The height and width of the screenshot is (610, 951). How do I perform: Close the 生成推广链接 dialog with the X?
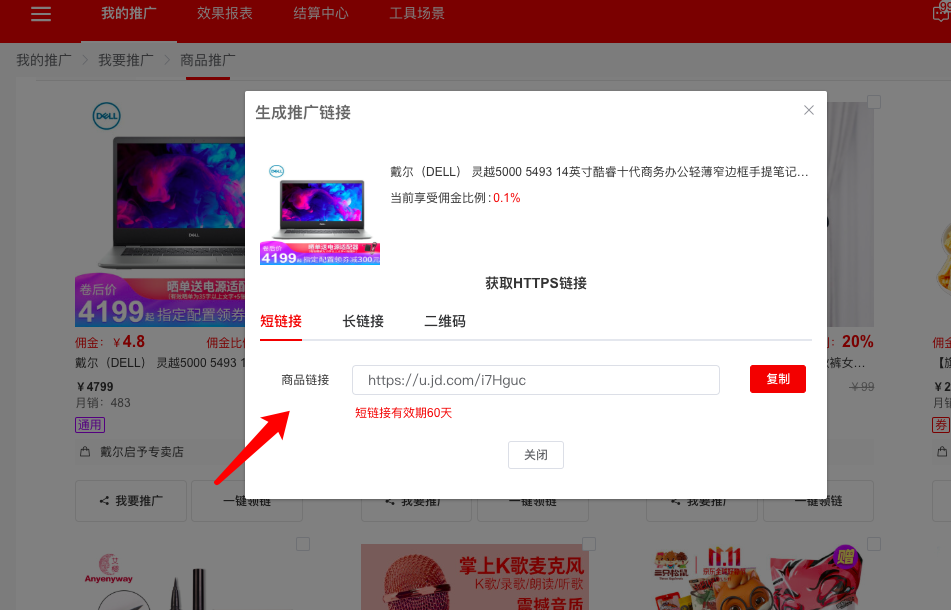808,110
